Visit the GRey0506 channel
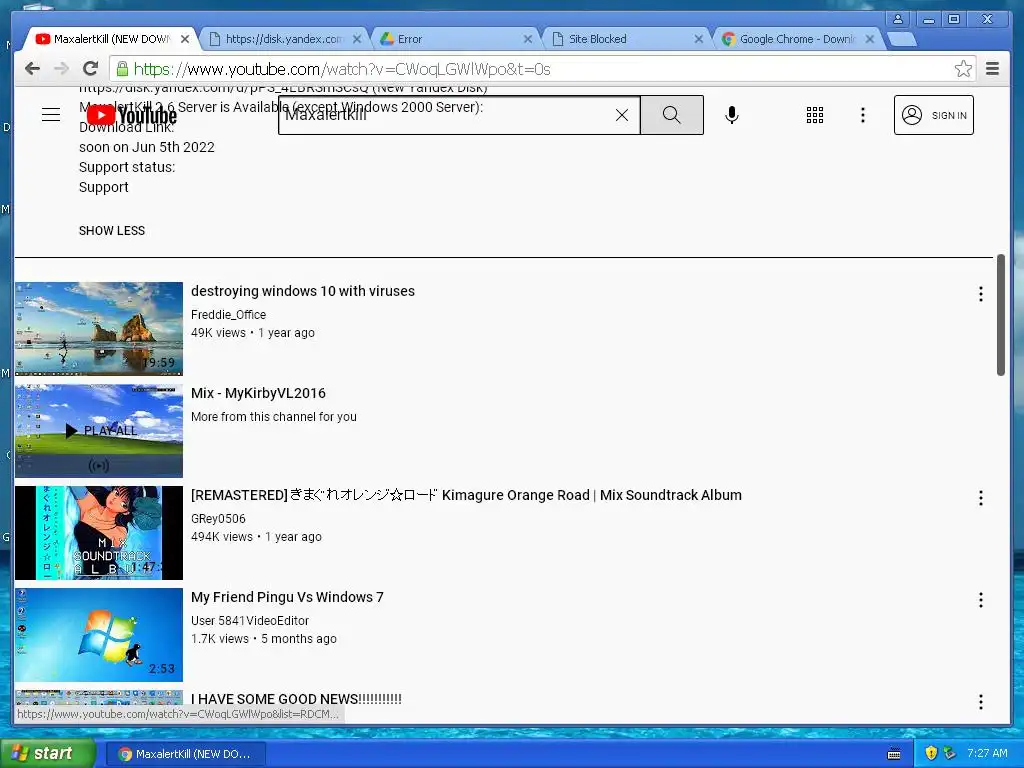 point(218,519)
